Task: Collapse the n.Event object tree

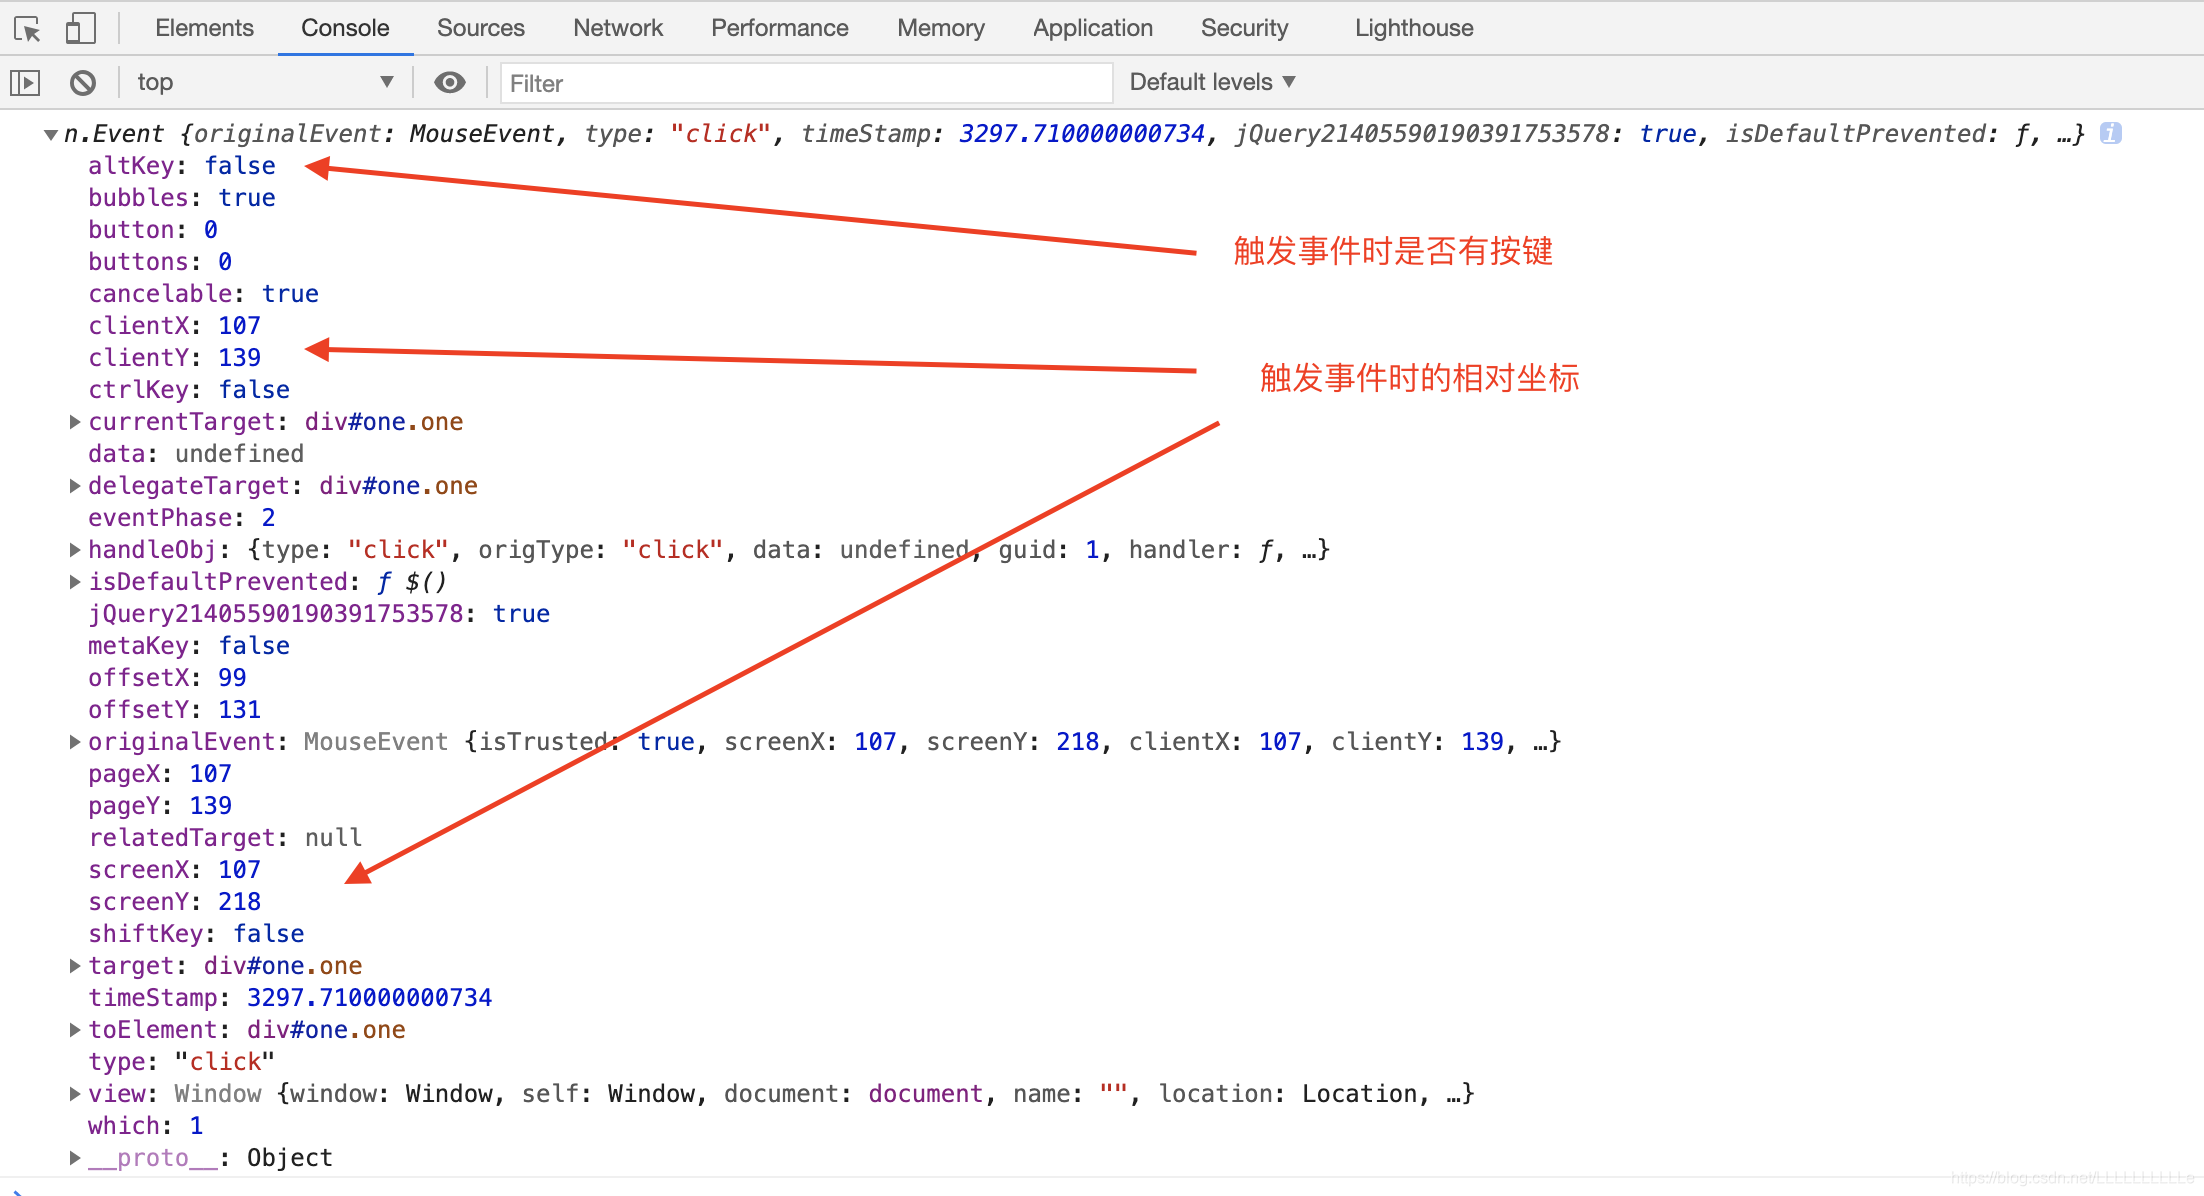Action: pyautogui.click(x=50, y=134)
